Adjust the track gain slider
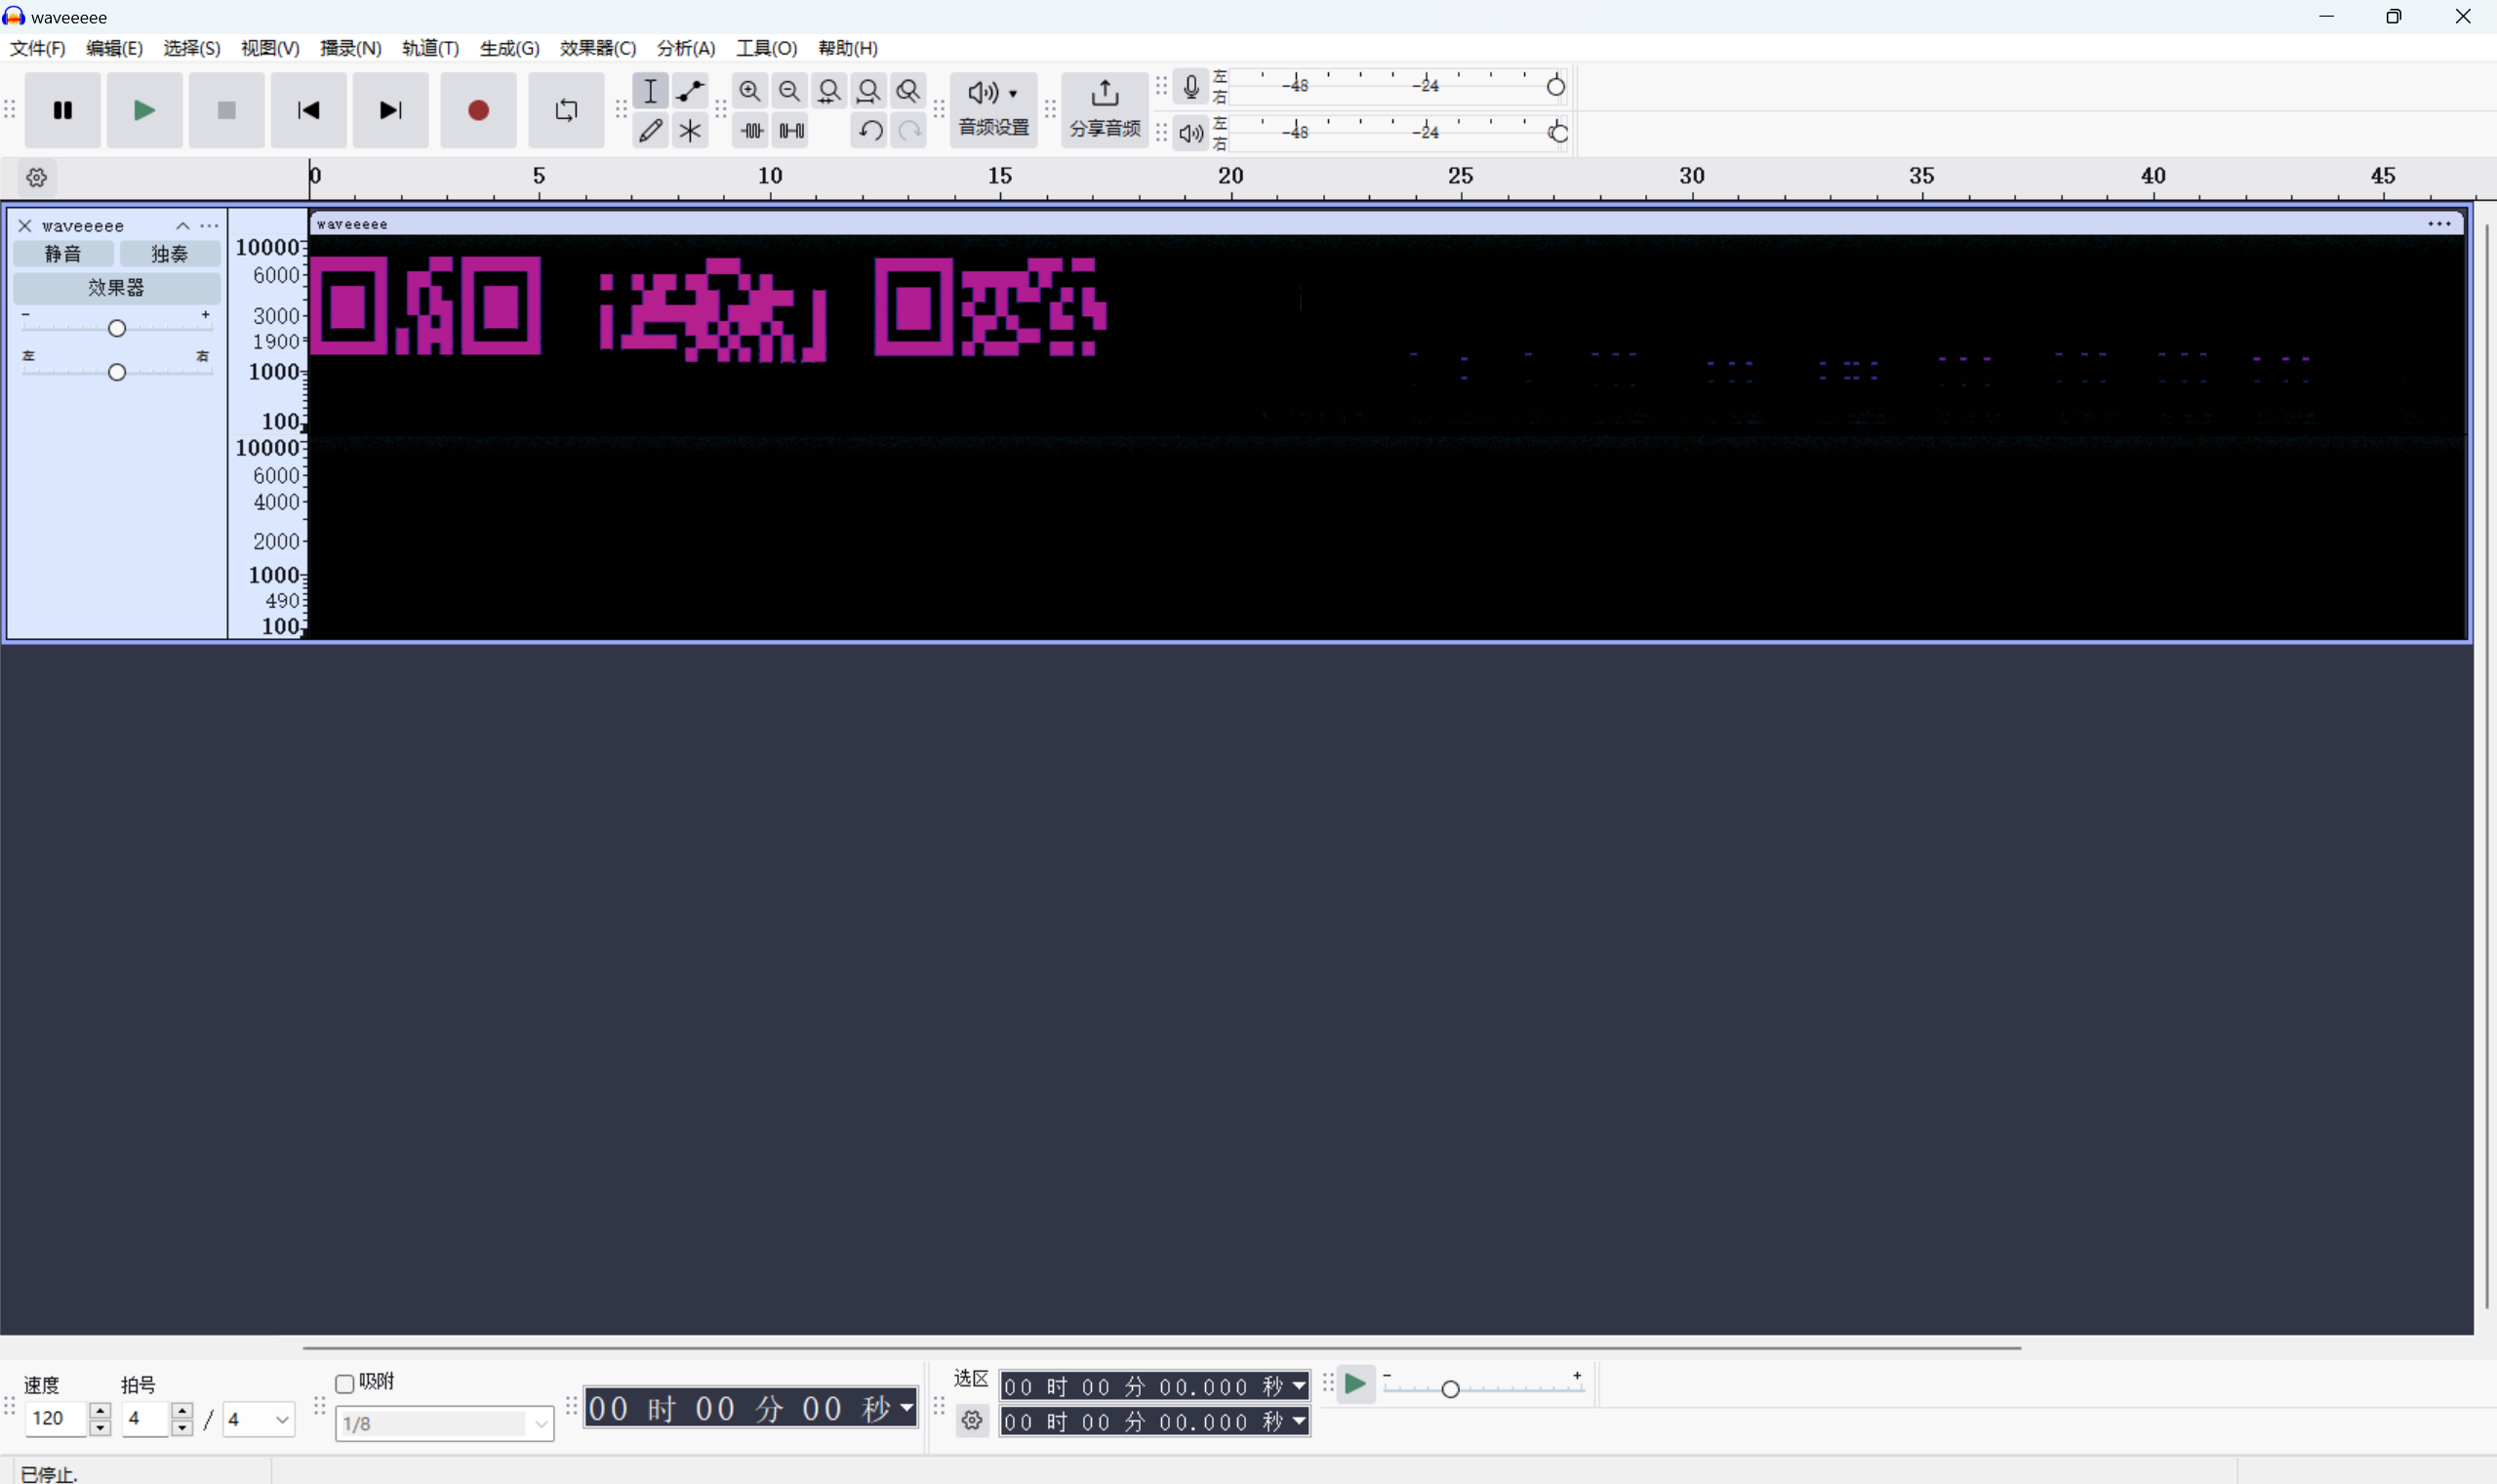2497x1484 pixels. click(116, 328)
